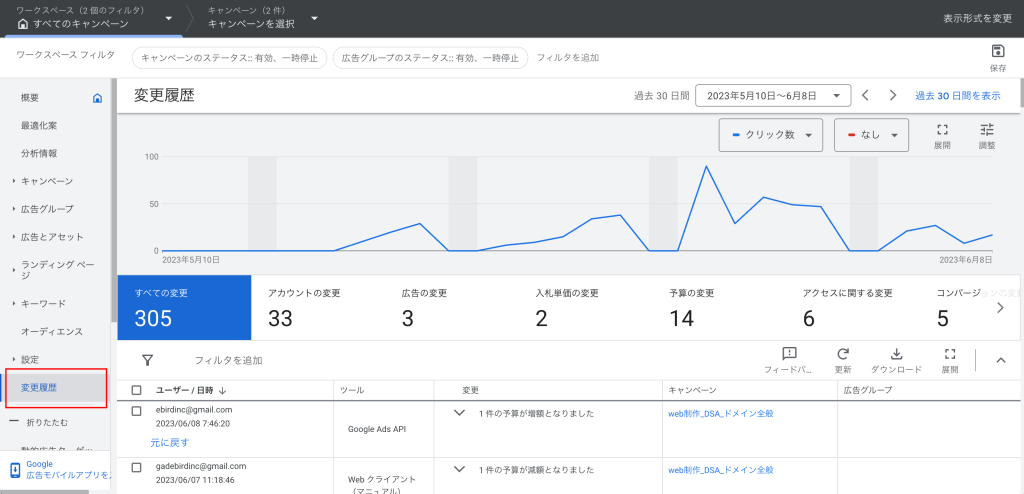
Task: Click the キャンペーン column header
Action: [x=693, y=390]
